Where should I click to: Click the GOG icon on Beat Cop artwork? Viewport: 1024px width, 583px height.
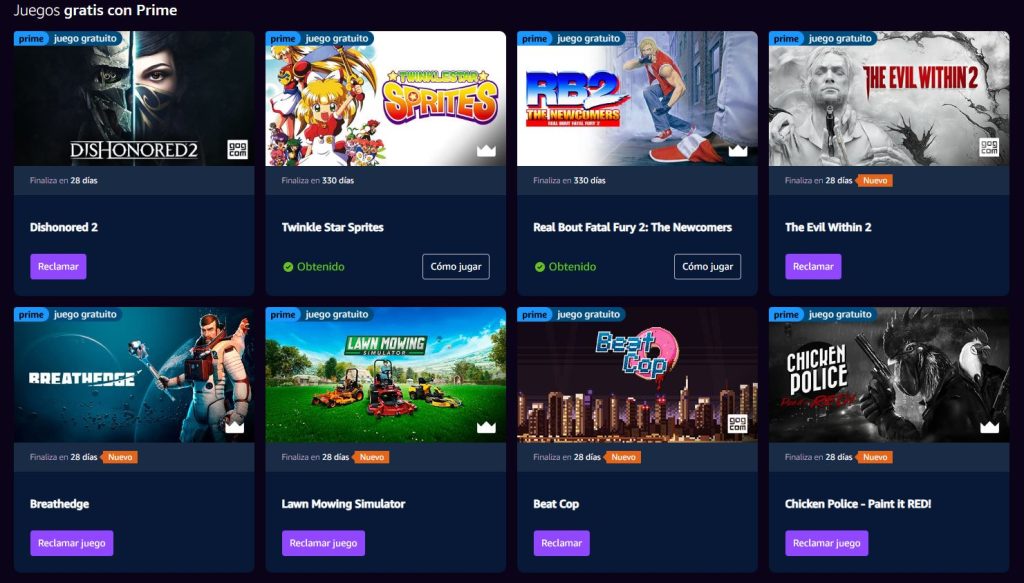(x=737, y=424)
